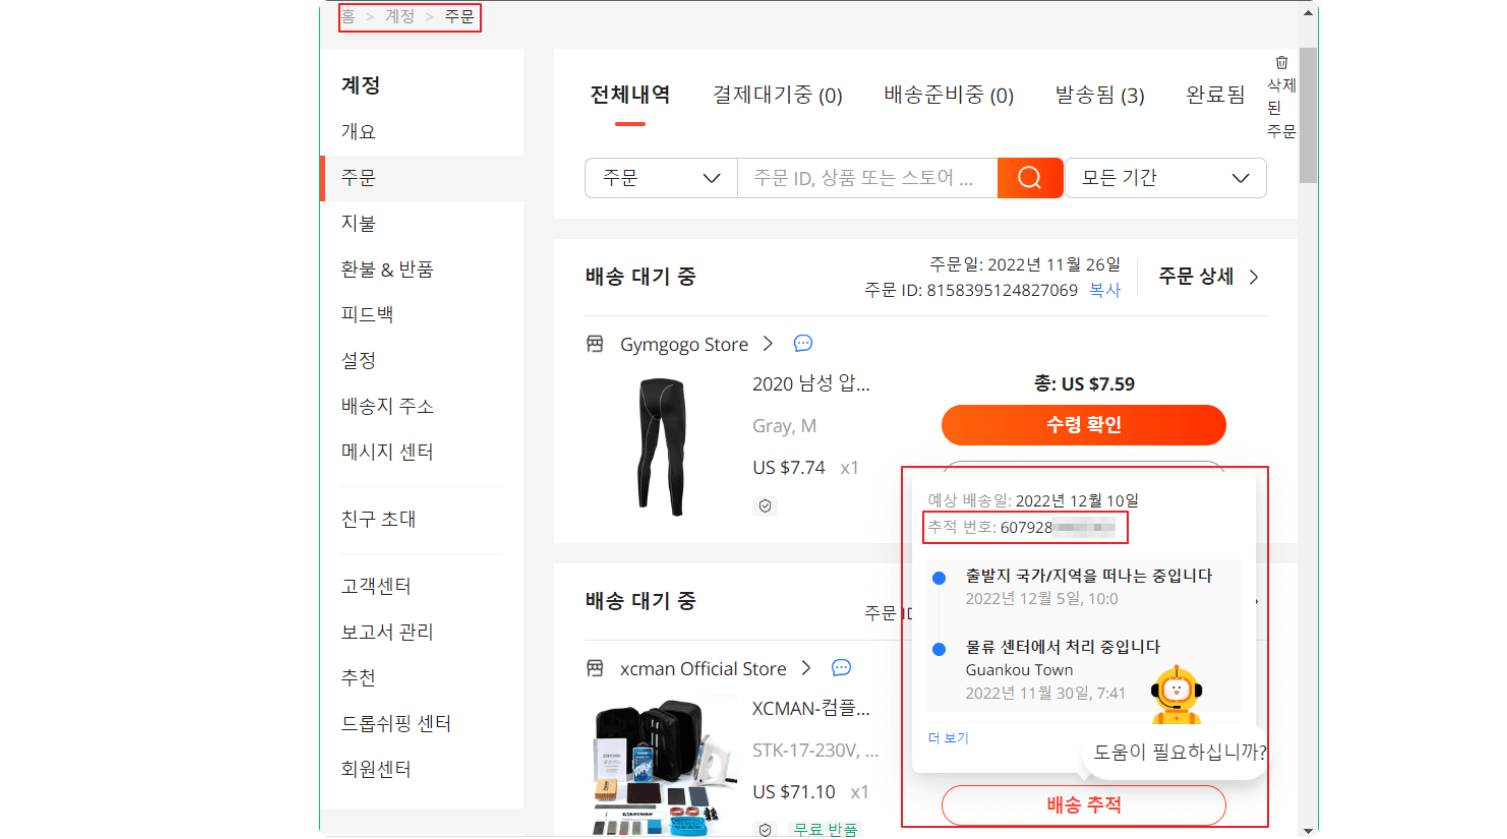Click scrollbar down arrow
Screen dimensions: 1507x839
click(1308, 830)
